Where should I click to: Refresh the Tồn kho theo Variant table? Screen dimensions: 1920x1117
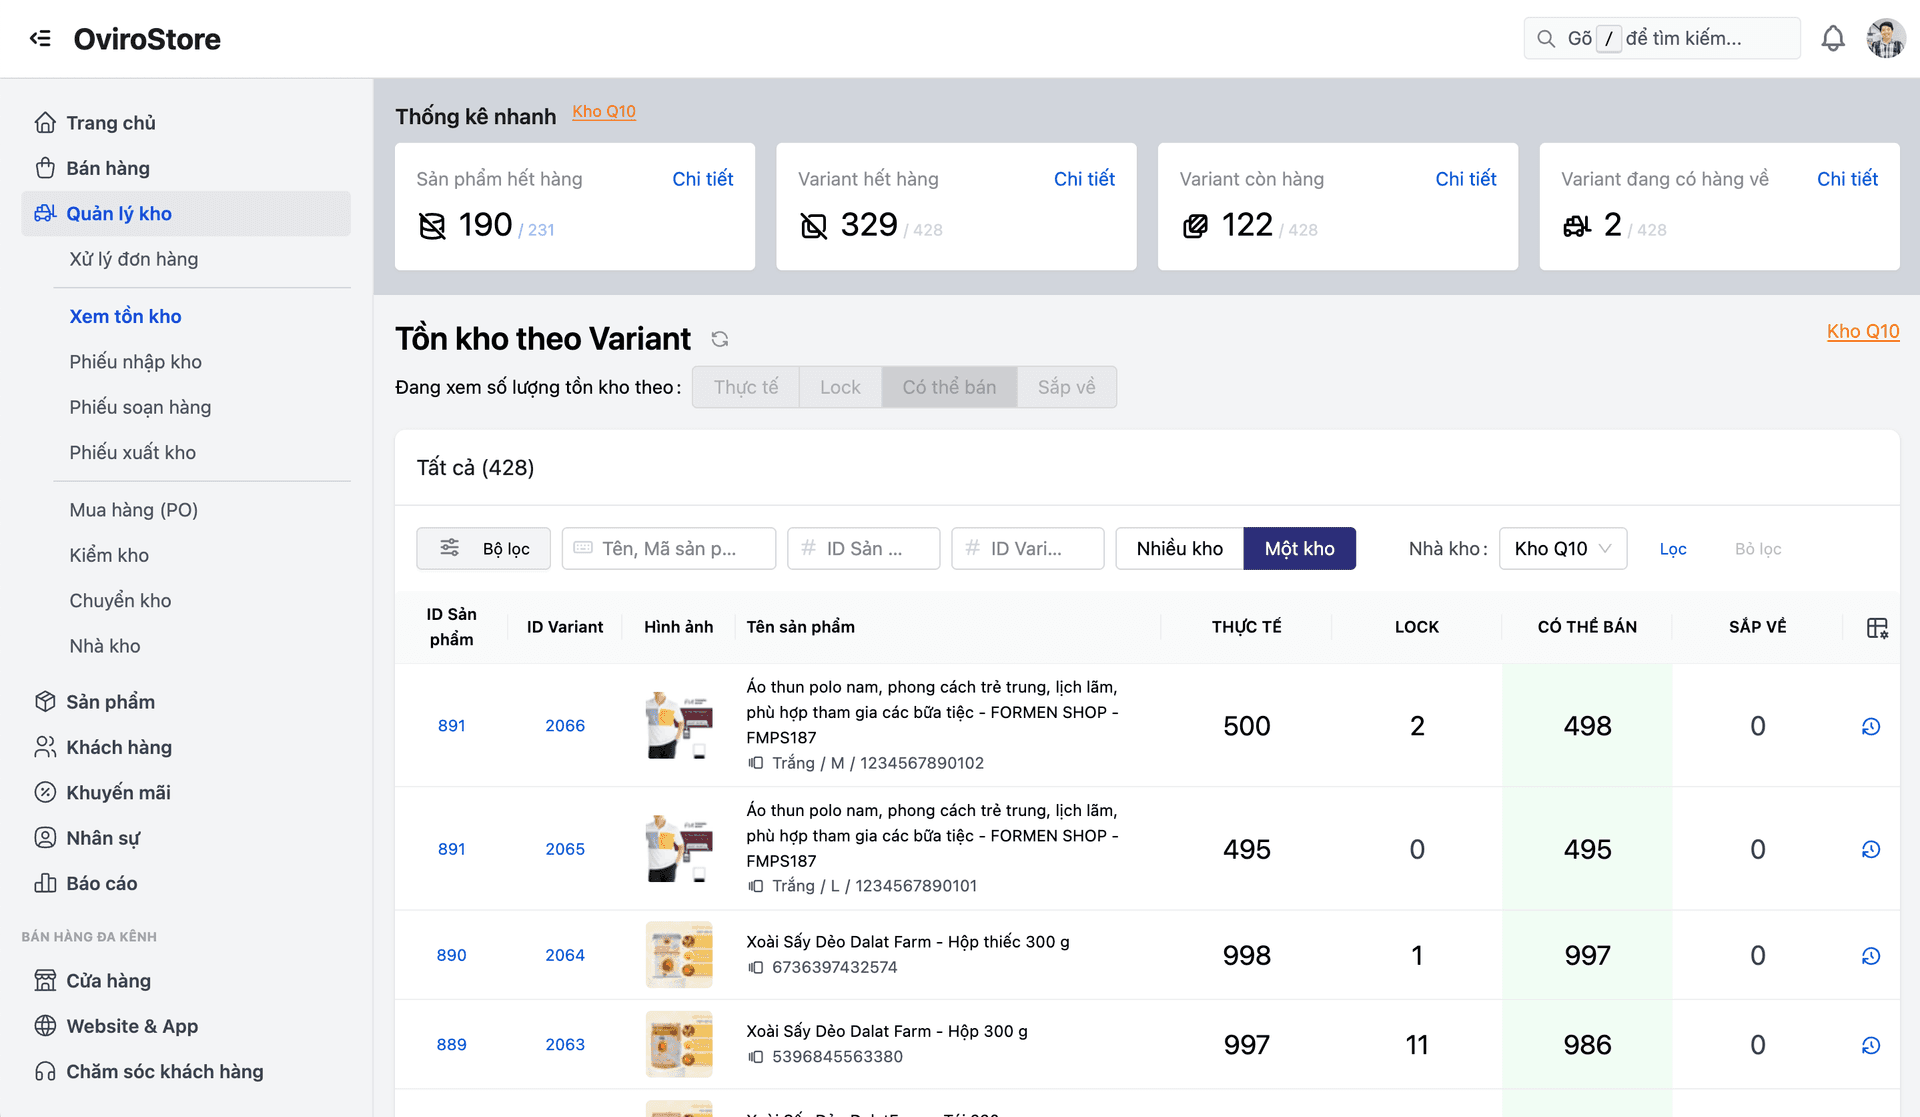pos(719,339)
